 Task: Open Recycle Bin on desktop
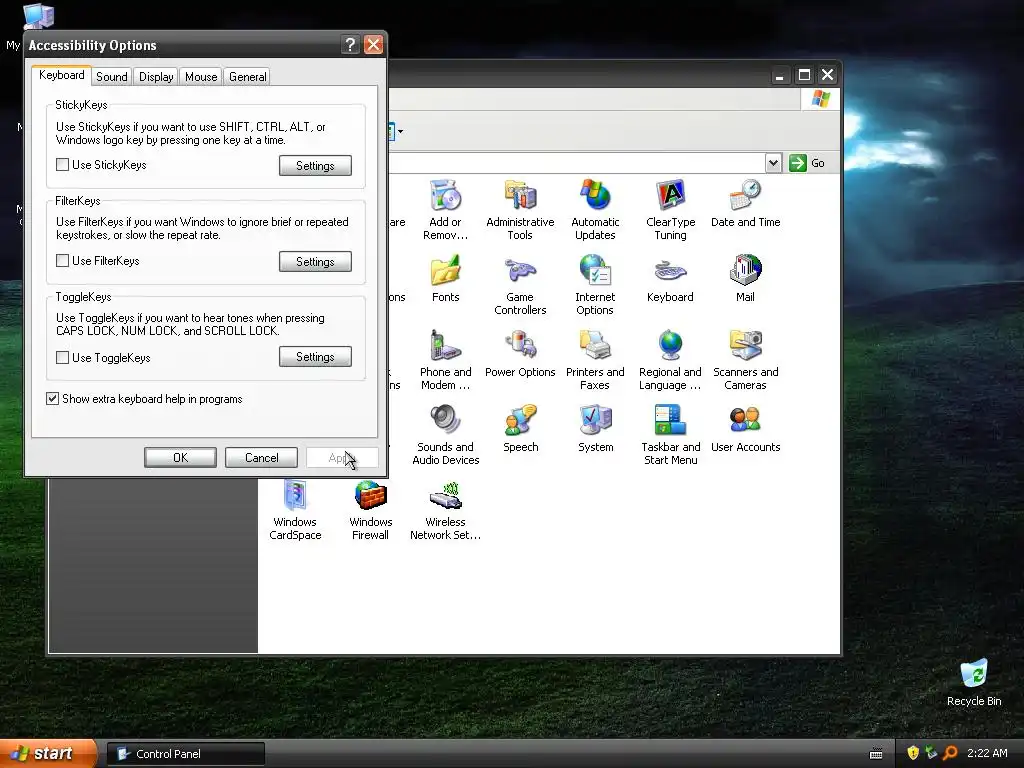pos(974,682)
